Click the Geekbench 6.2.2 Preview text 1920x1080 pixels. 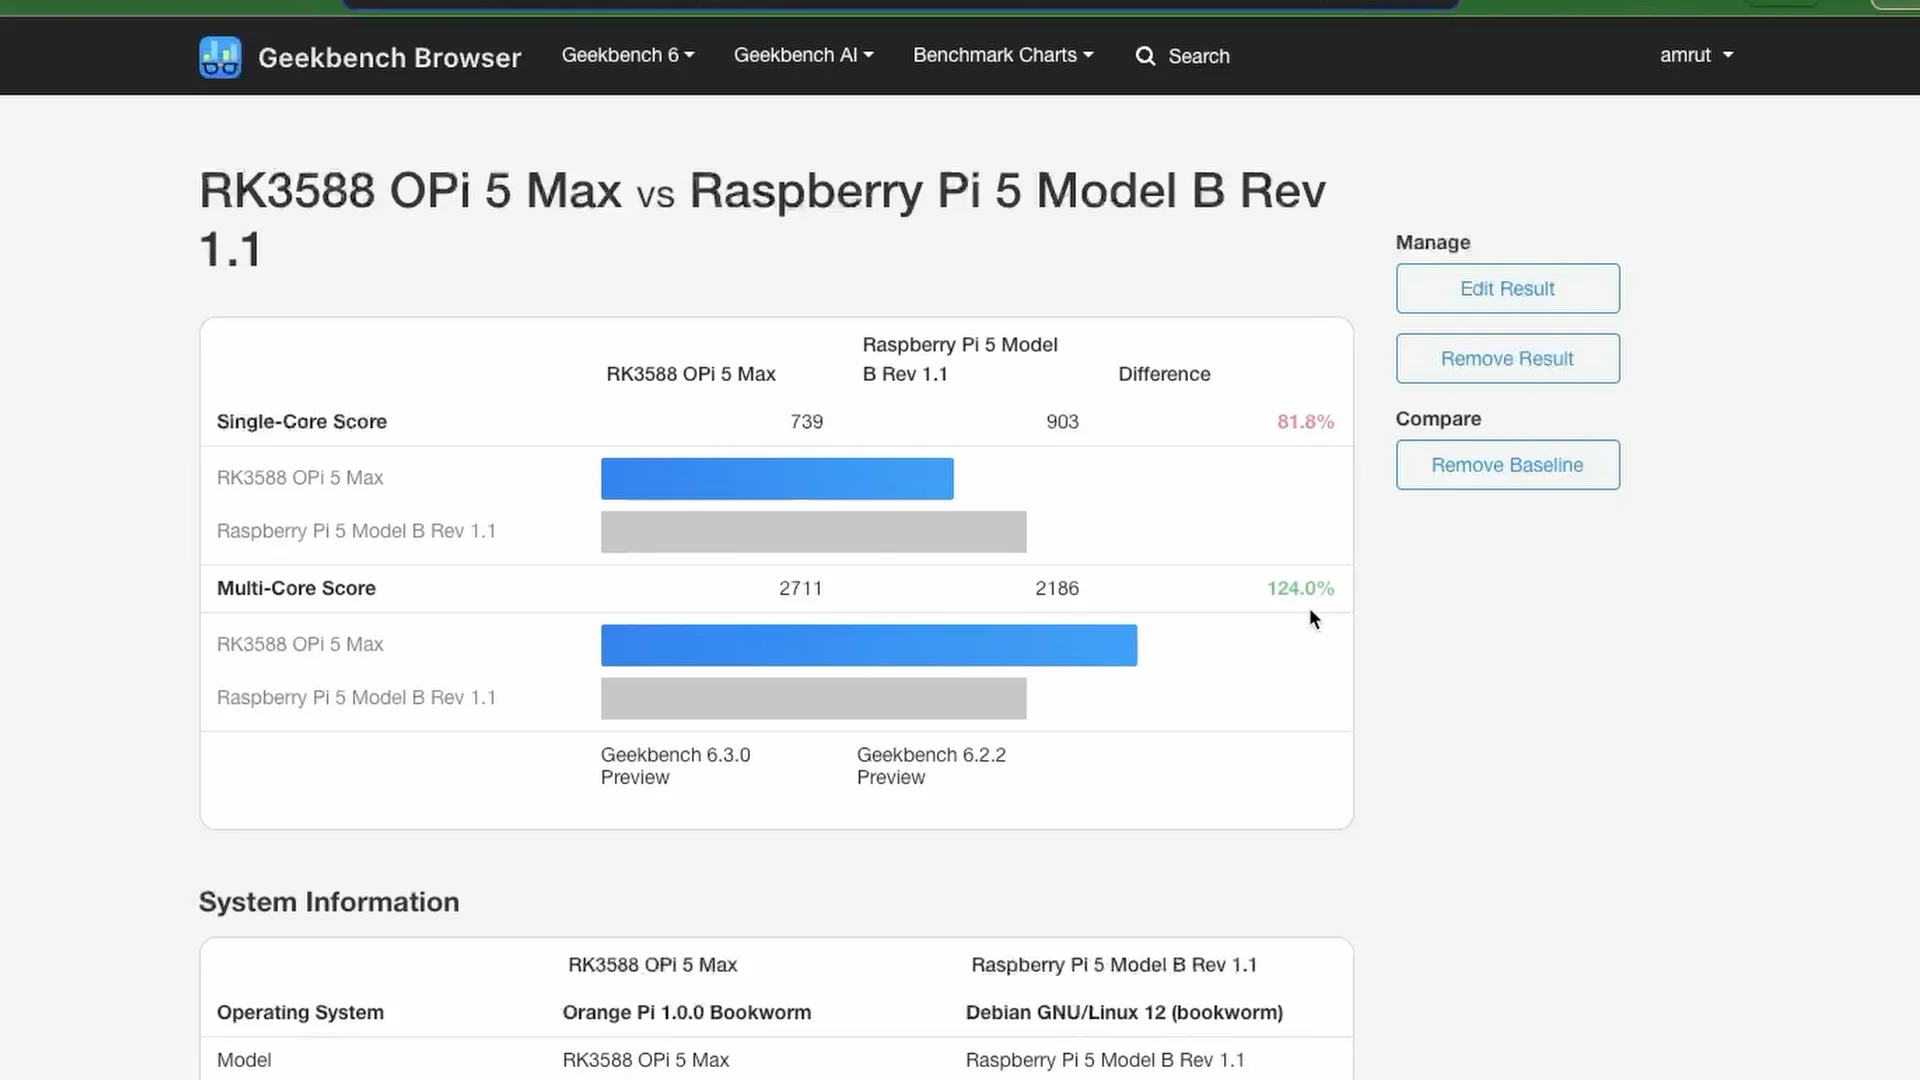931,766
